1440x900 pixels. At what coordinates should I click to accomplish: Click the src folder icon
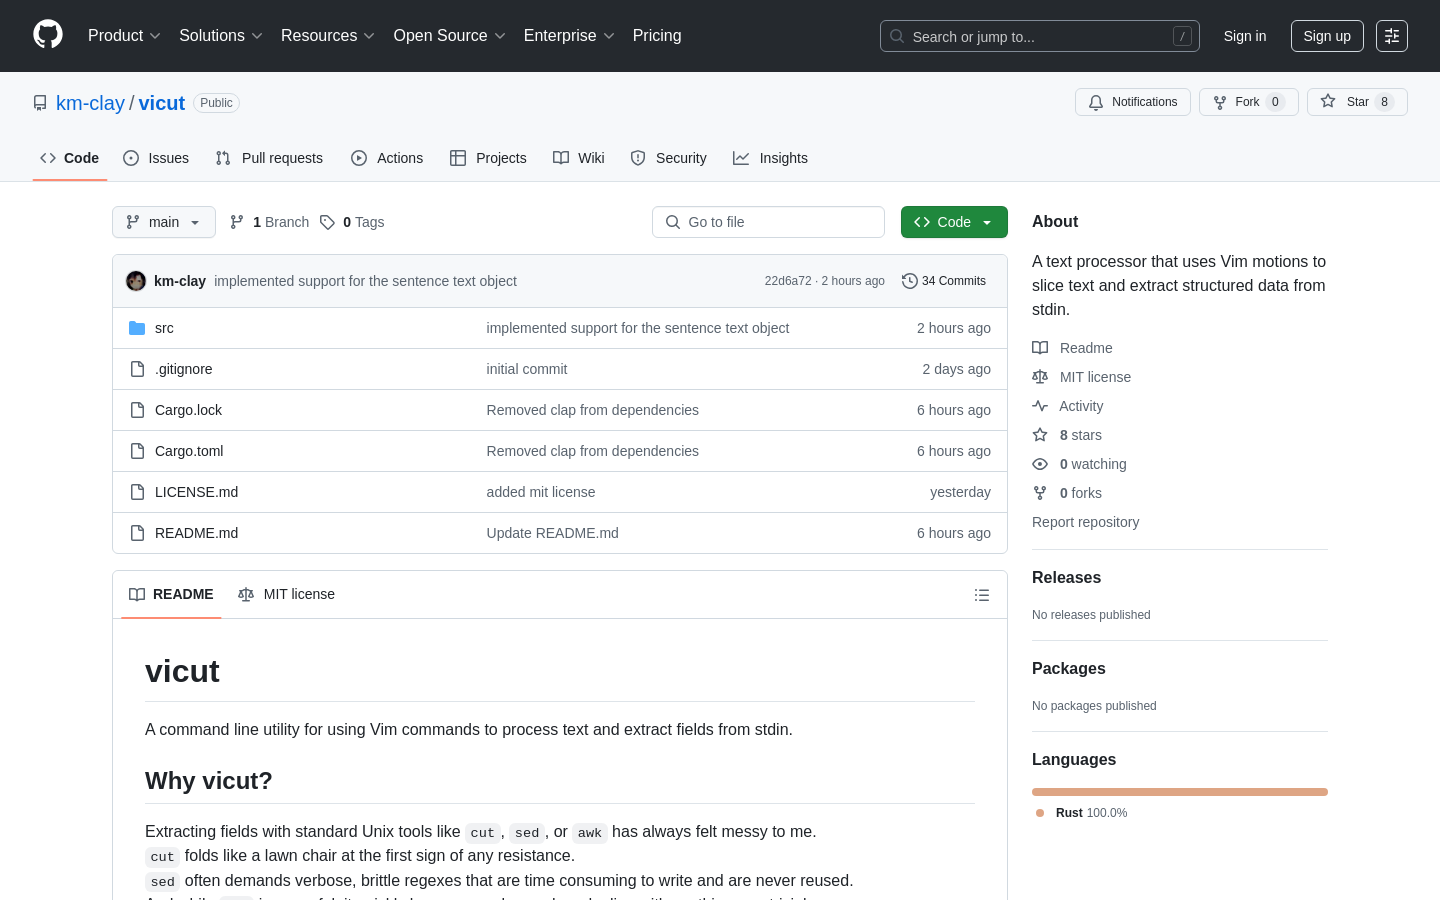[x=137, y=328]
